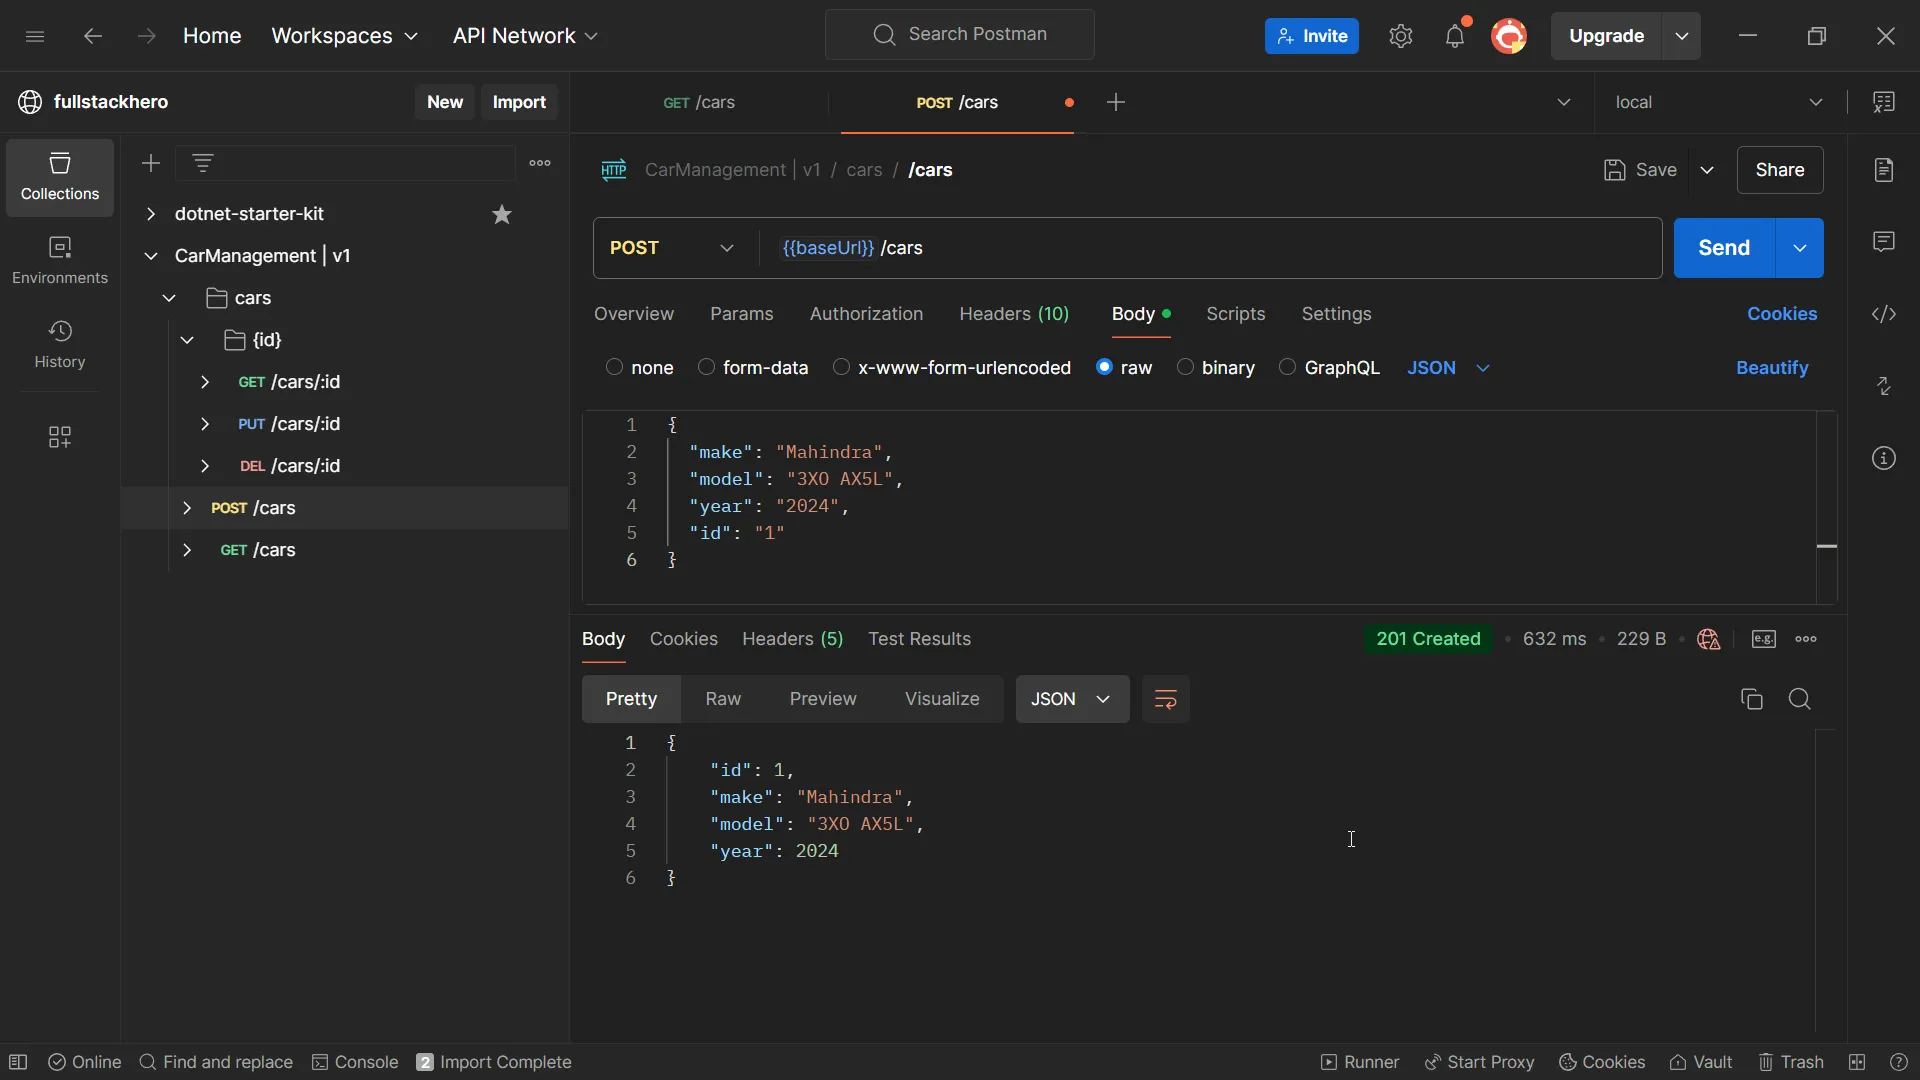The width and height of the screenshot is (1920, 1080).
Task: Open the POST method dropdown
Action: 672,248
